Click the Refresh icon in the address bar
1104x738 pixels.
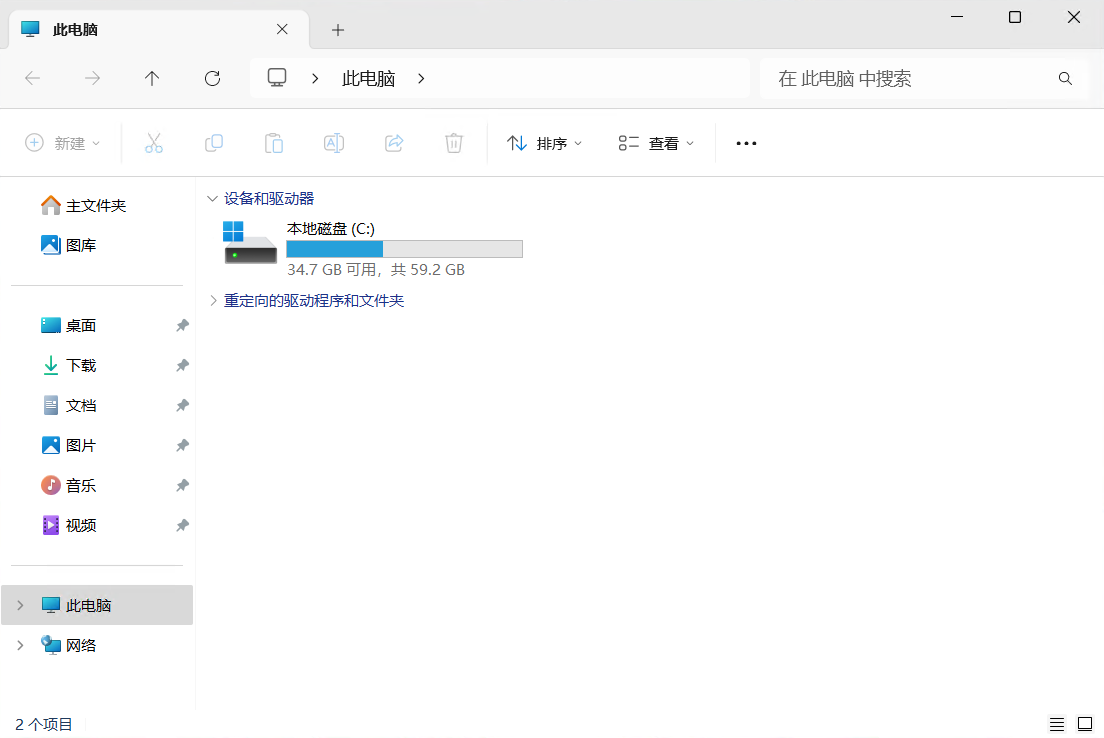click(212, 78)
